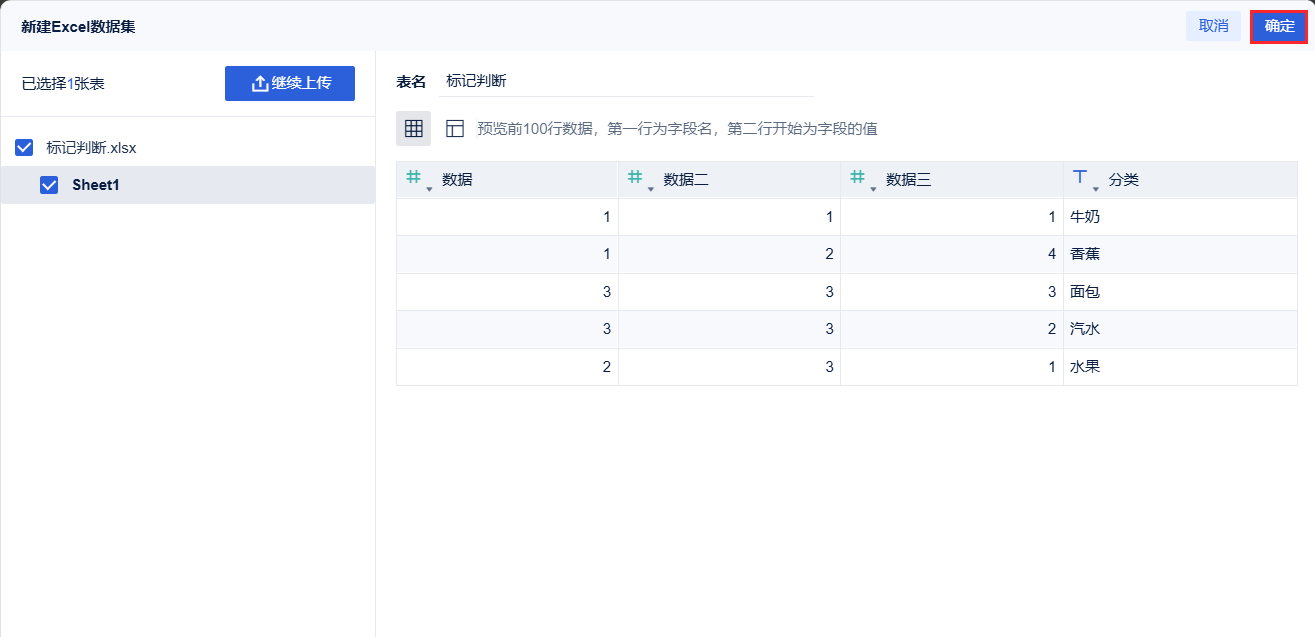This screenshot has width=1315, height=637.
Task: Select the Sheet1 sheet name
Action: coord(96,185)
